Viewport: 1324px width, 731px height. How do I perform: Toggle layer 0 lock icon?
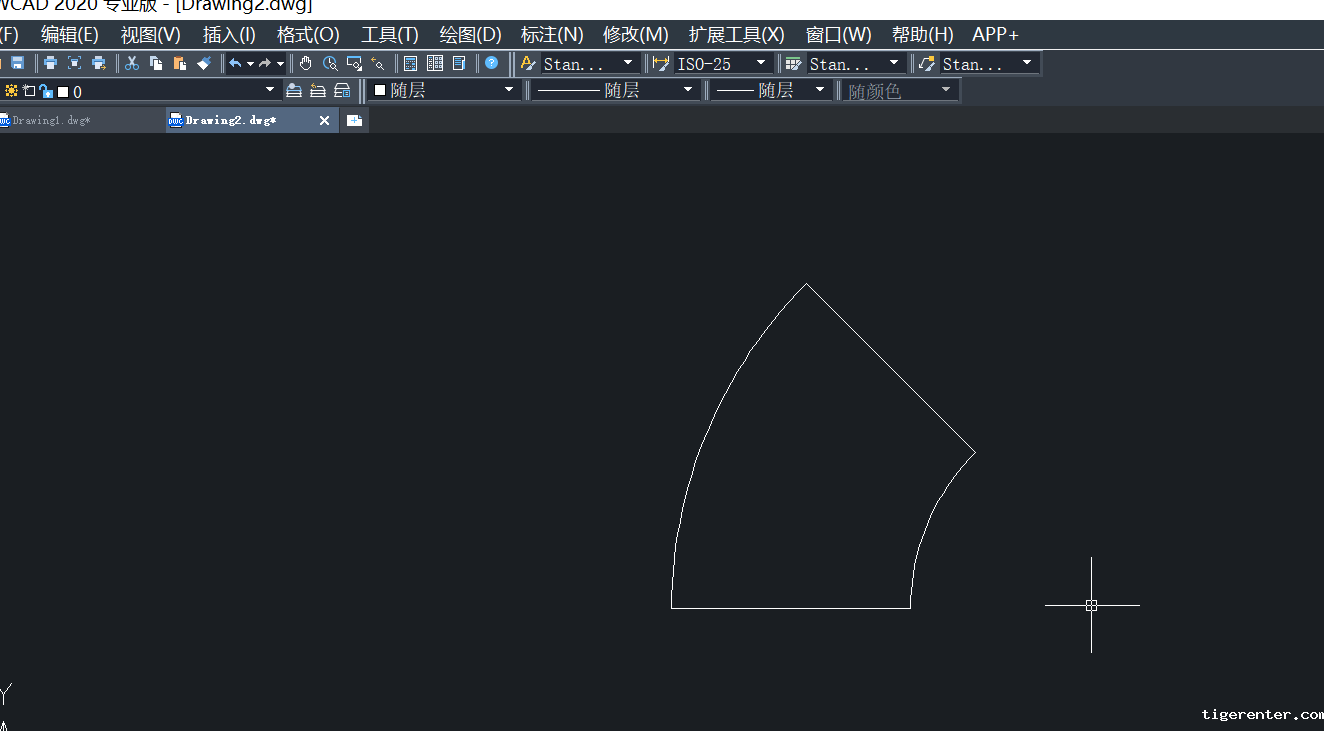46,91
